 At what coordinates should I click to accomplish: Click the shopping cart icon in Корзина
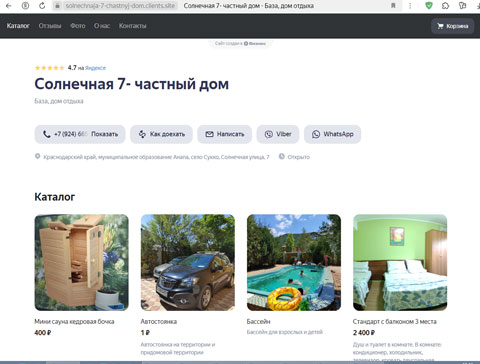point(440,26)
